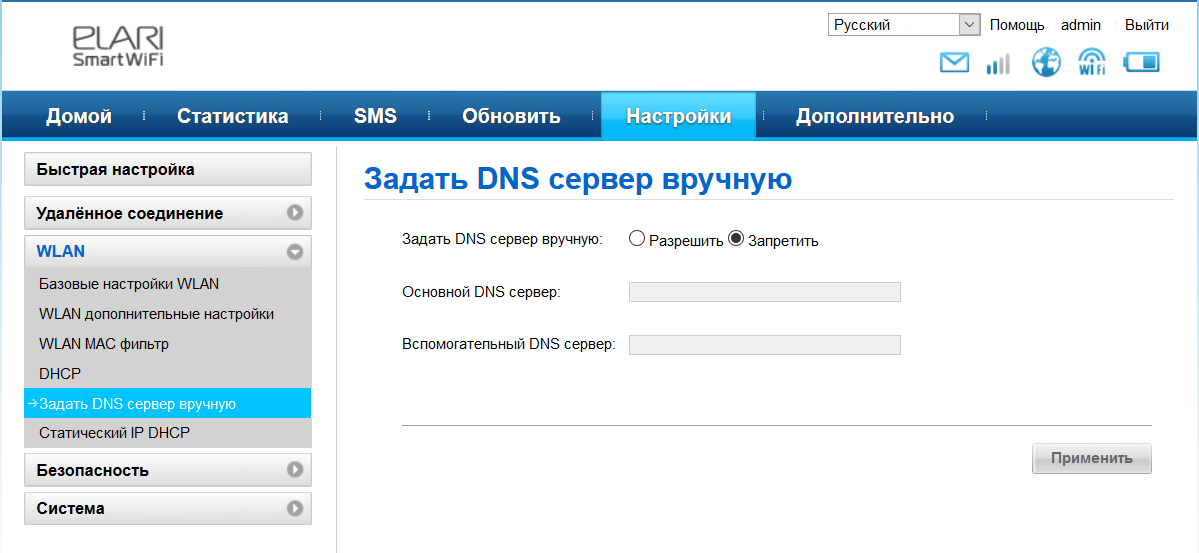
Task: Switch to the Статистика tab
Action: point(232,116)
